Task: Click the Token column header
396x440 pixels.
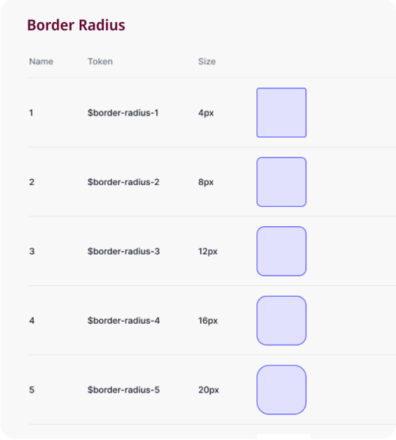Action: 100,62
